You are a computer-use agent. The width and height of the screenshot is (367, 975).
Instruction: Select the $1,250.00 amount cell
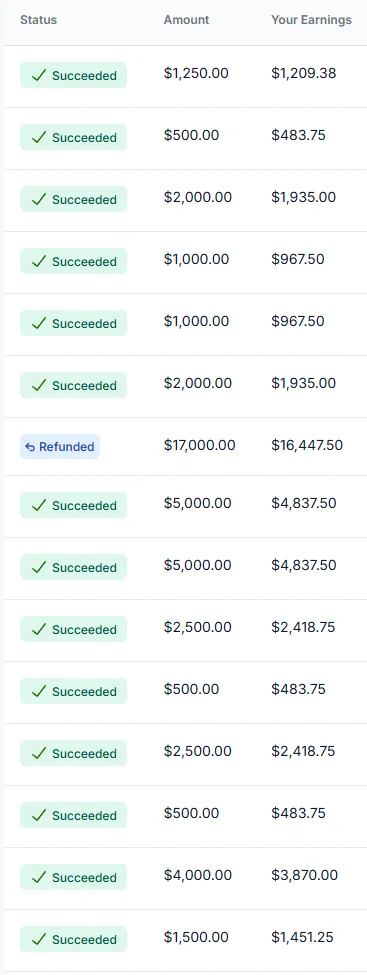pos(196,73)
